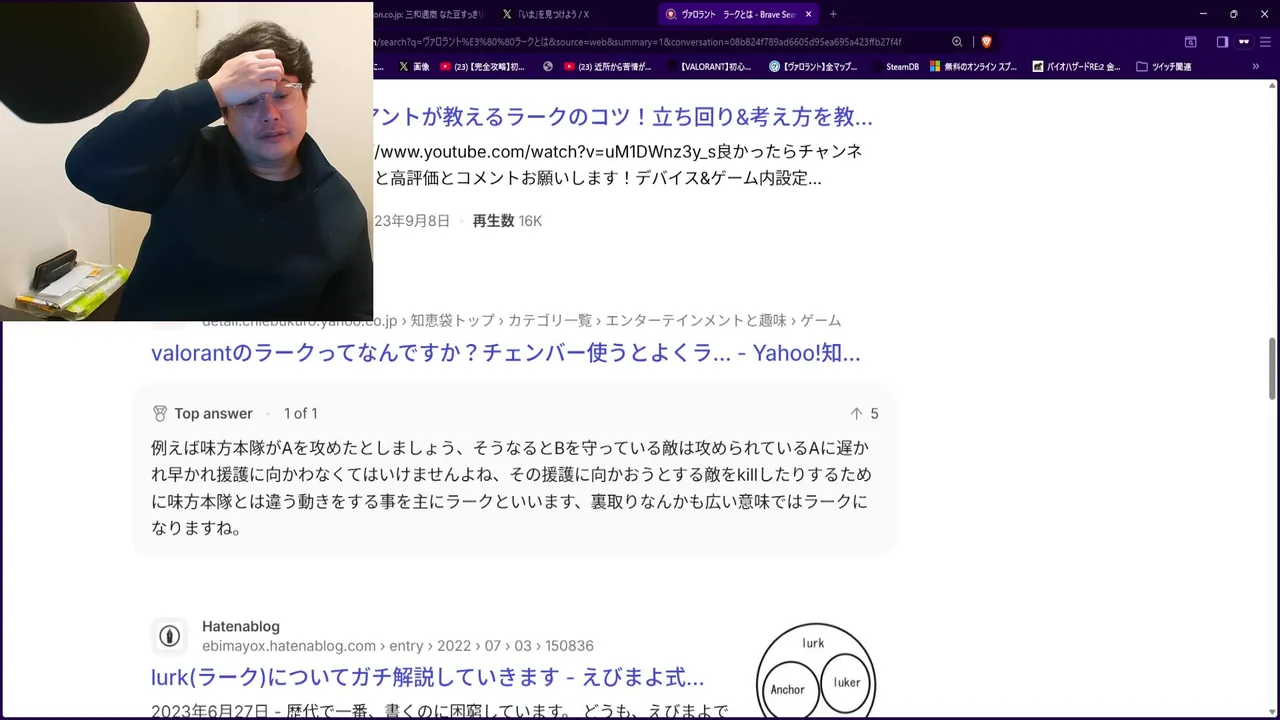The width and height of the screenshot is (1280, 720).
Task: Click the 1 of 1 answer counter
Action: pyautogui.click(x=300, y=414)
